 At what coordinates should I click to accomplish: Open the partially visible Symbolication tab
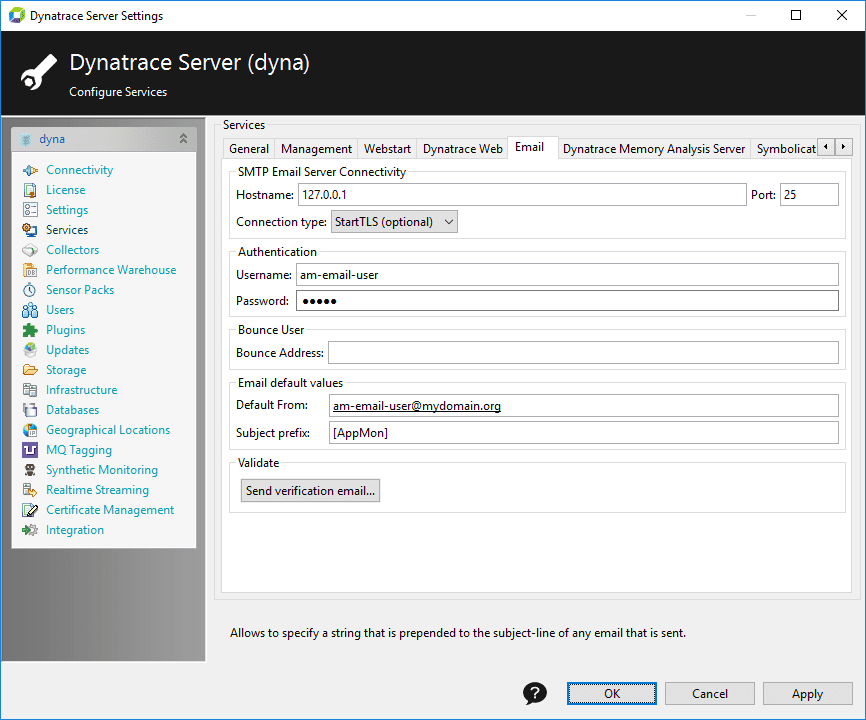(784, 149)
